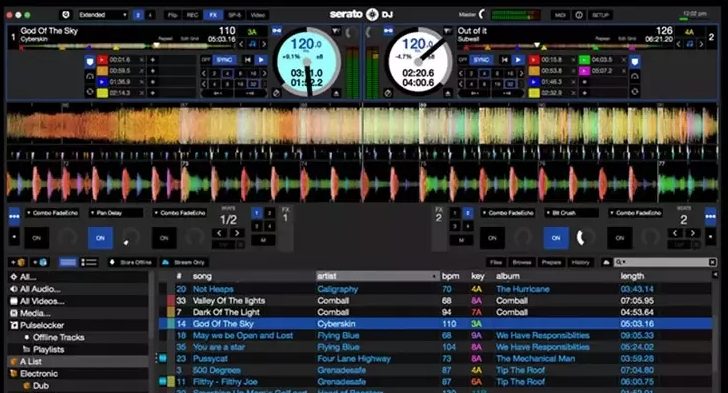Turn sync OFF on deck 1

click(x=206, y=60)
